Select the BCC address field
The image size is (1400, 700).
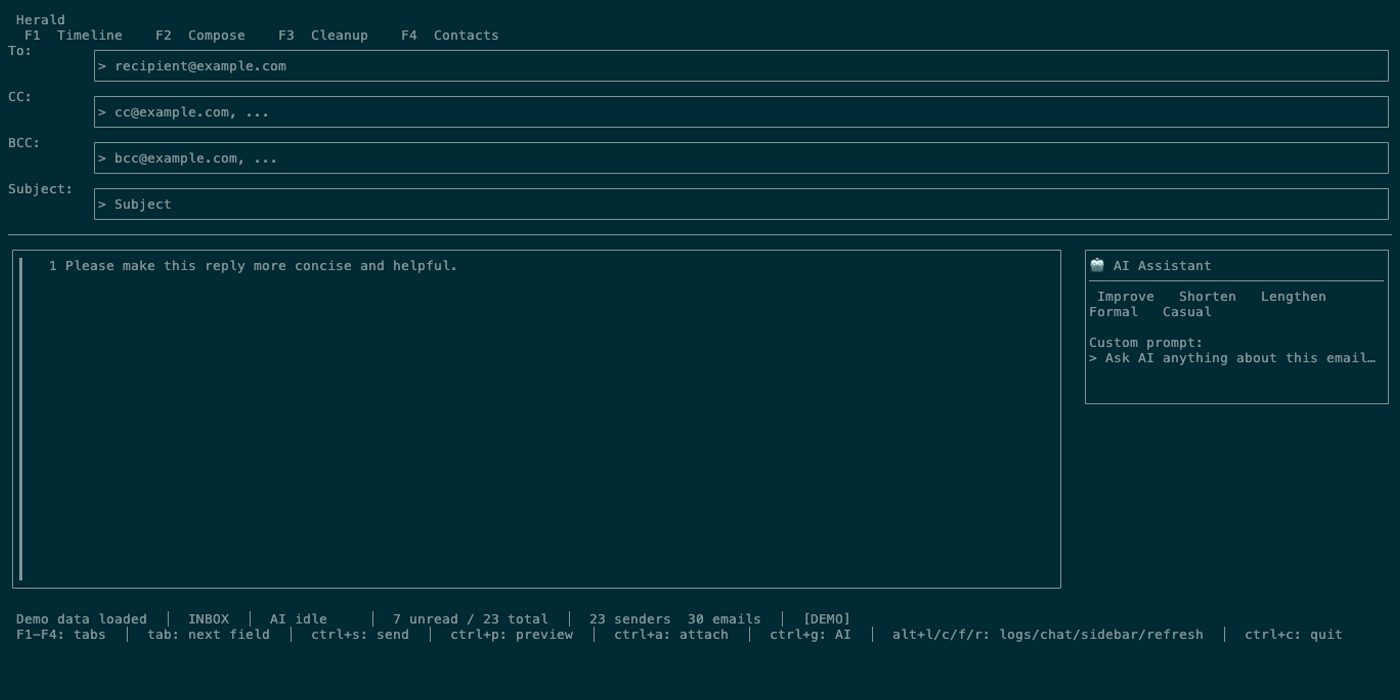point(741,158)
